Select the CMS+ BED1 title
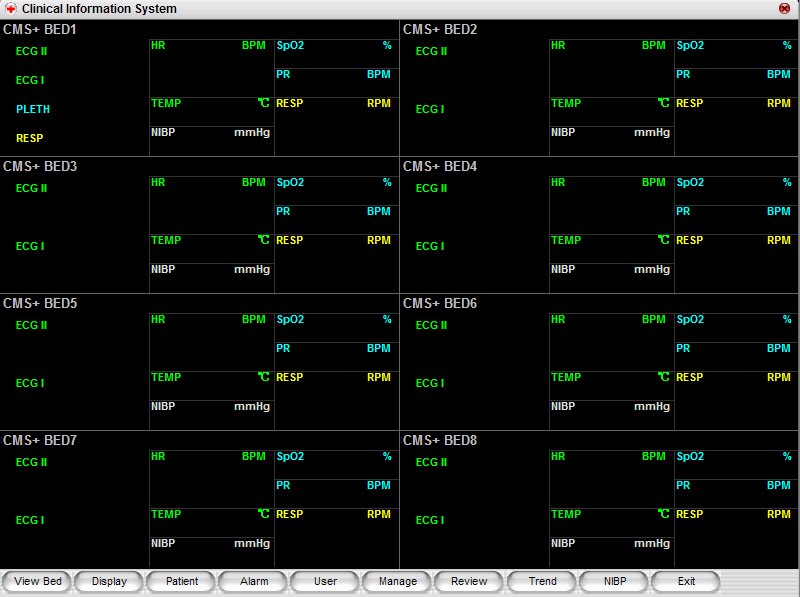The height and width of the screenshot is (597, 800). [40, 30]
